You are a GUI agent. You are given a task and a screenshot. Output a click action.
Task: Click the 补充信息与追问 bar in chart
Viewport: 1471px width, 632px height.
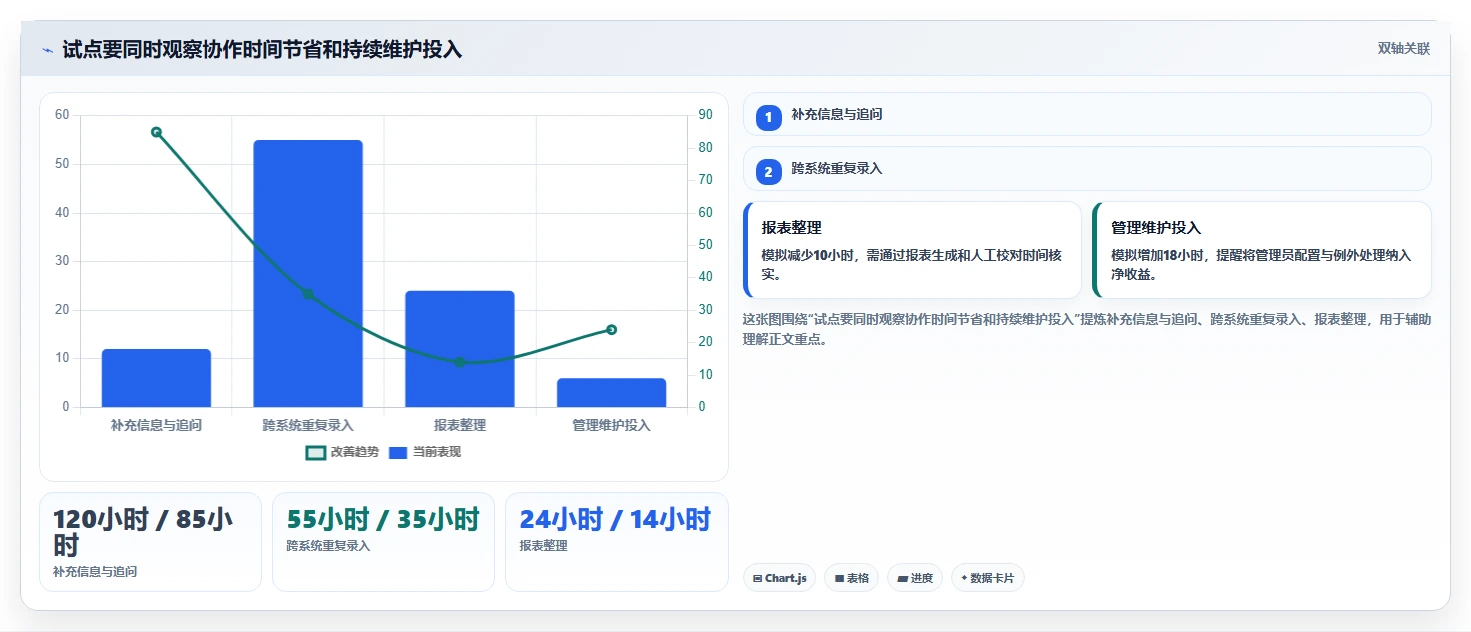[156, 378]
